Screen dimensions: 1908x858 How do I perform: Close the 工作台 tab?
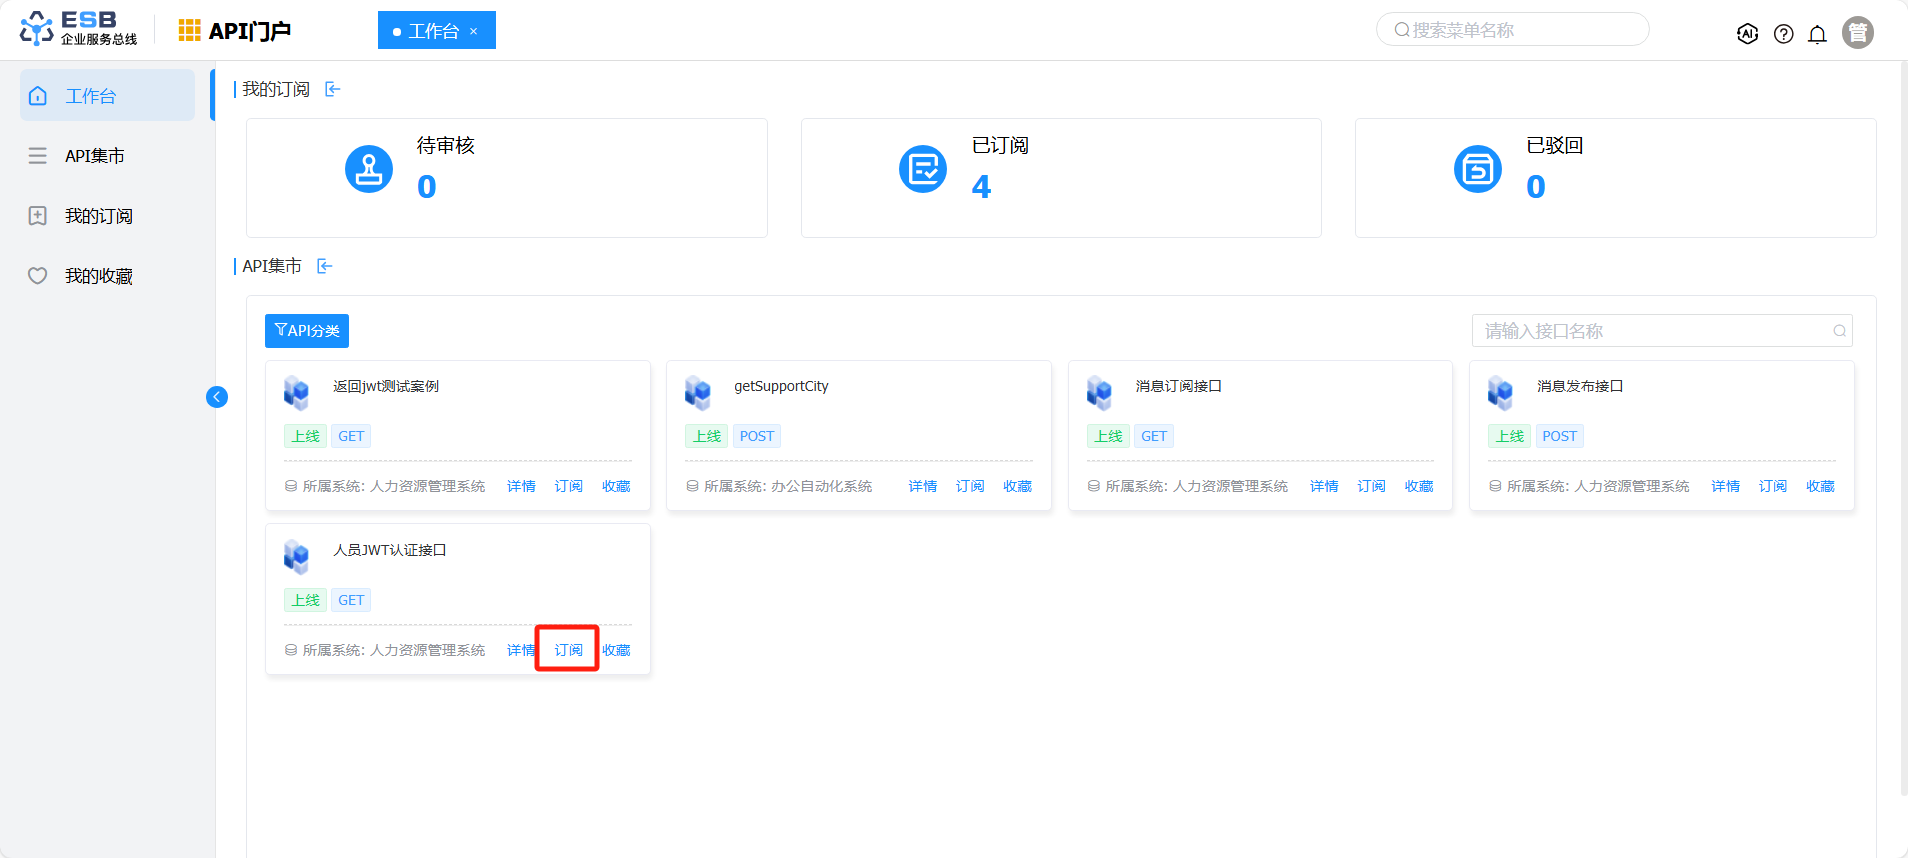[474, 32]
